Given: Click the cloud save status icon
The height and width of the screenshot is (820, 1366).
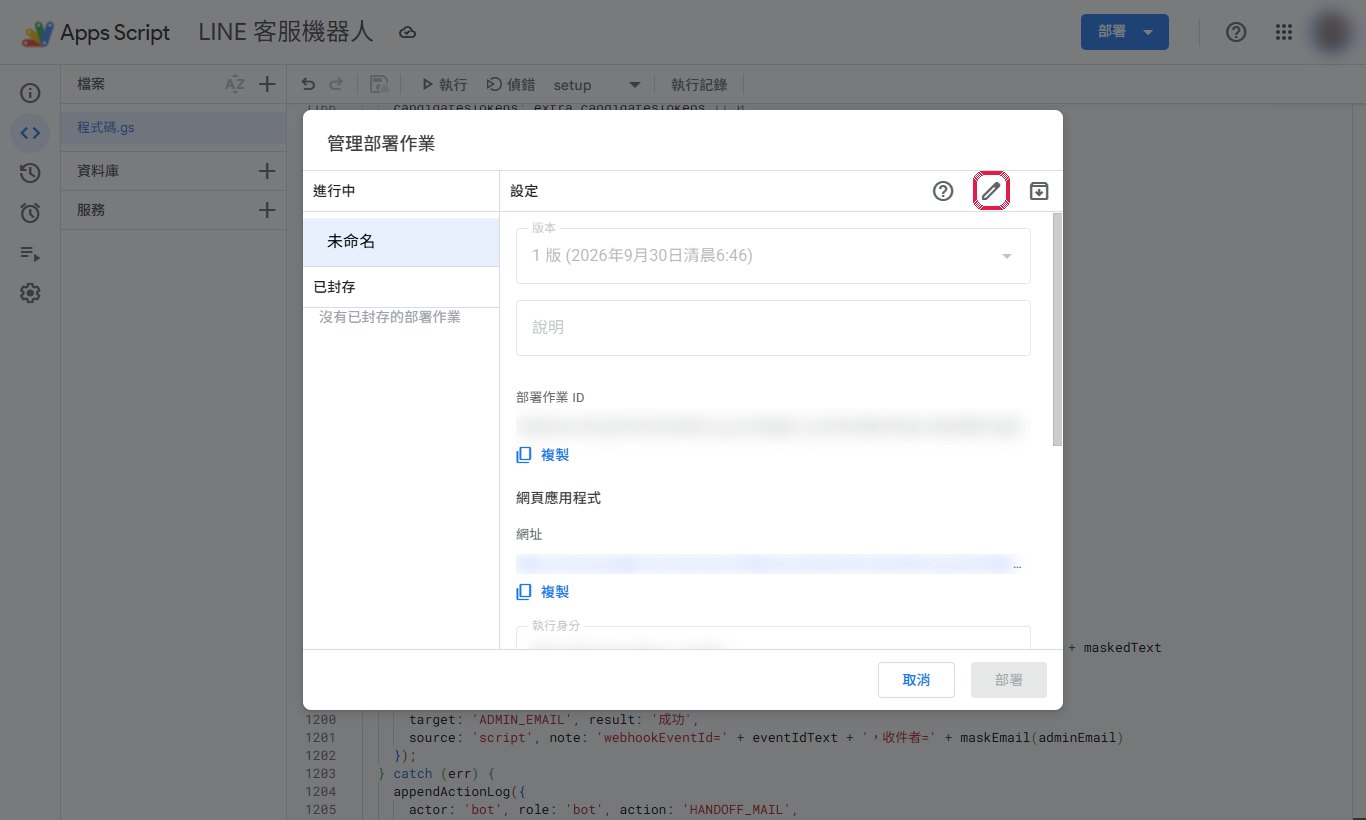Looking at the screenshot, I should (x=407, y=33).
